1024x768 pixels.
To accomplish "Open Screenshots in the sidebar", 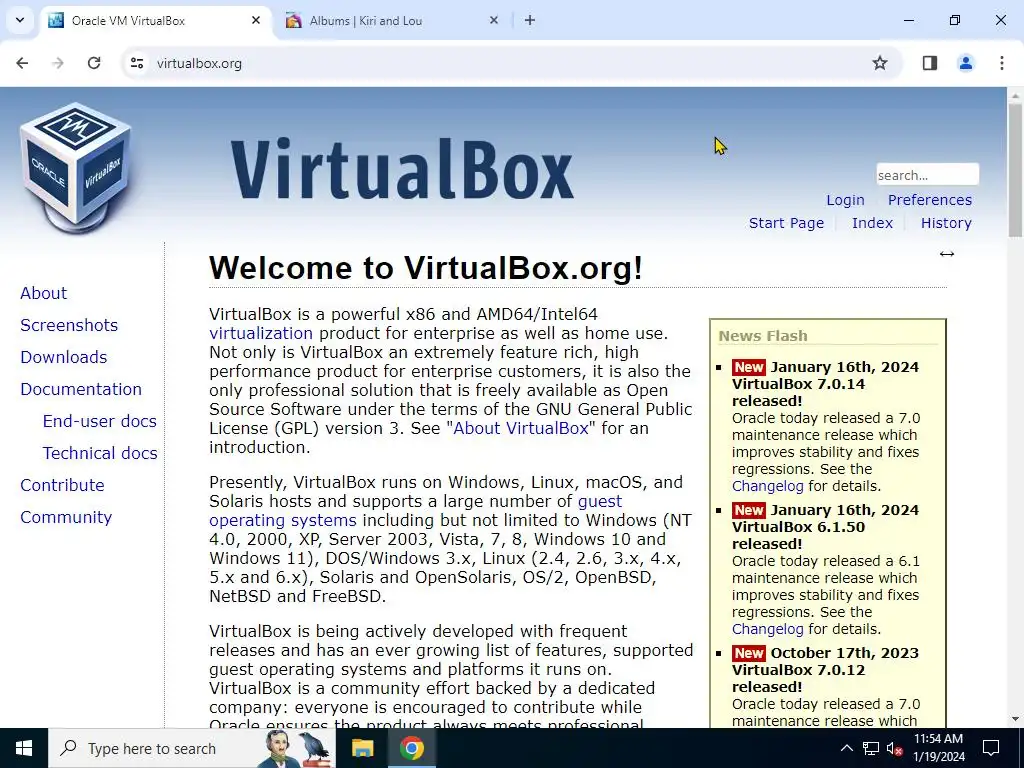I will 69,325.
